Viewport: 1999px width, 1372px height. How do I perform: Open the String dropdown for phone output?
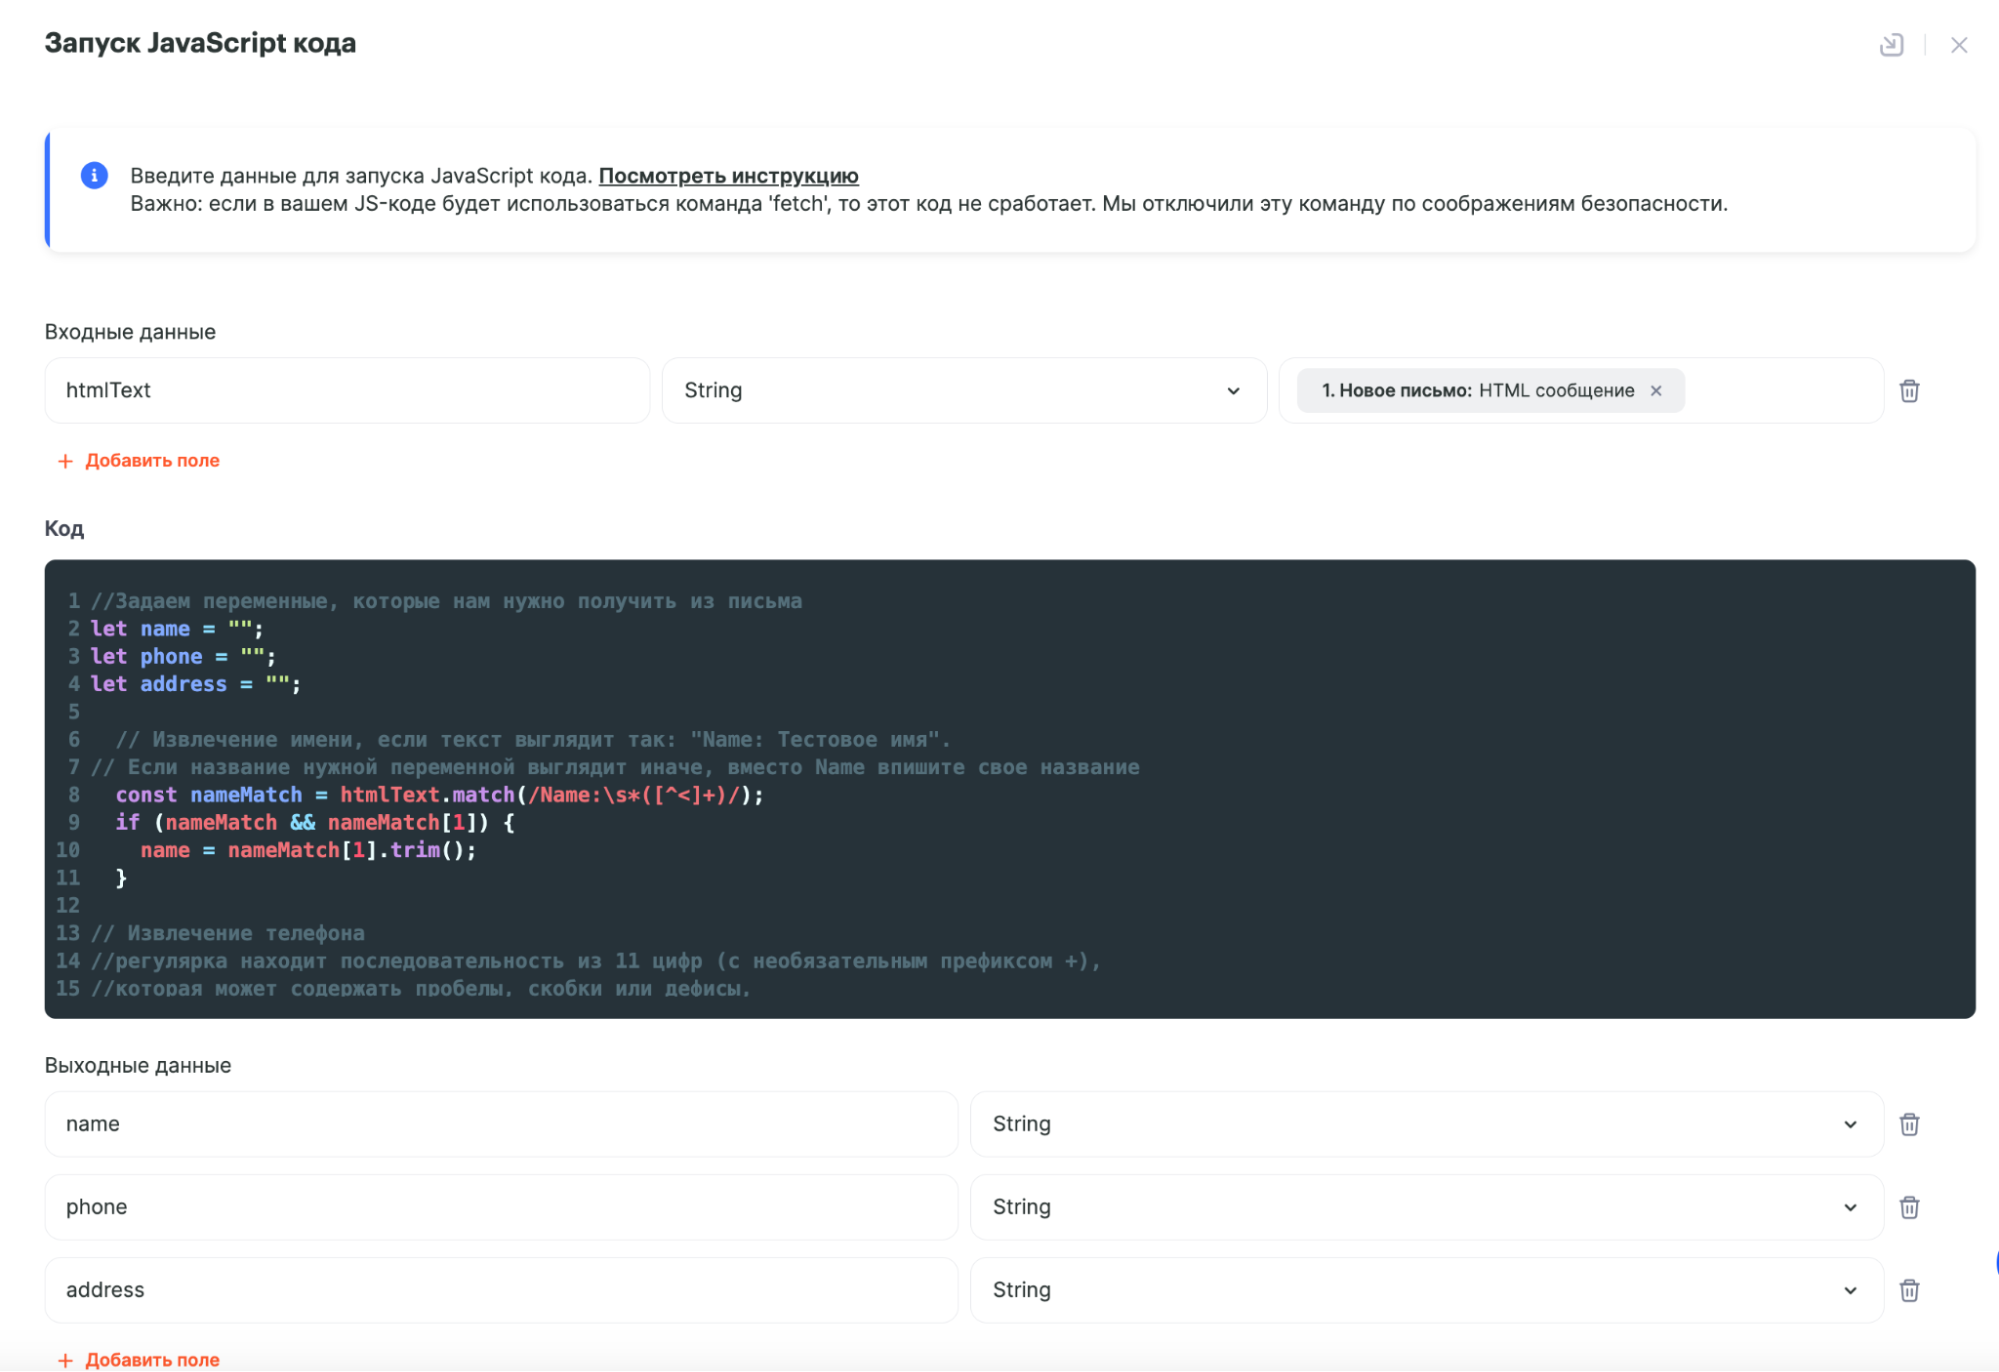[1427, 1207]
